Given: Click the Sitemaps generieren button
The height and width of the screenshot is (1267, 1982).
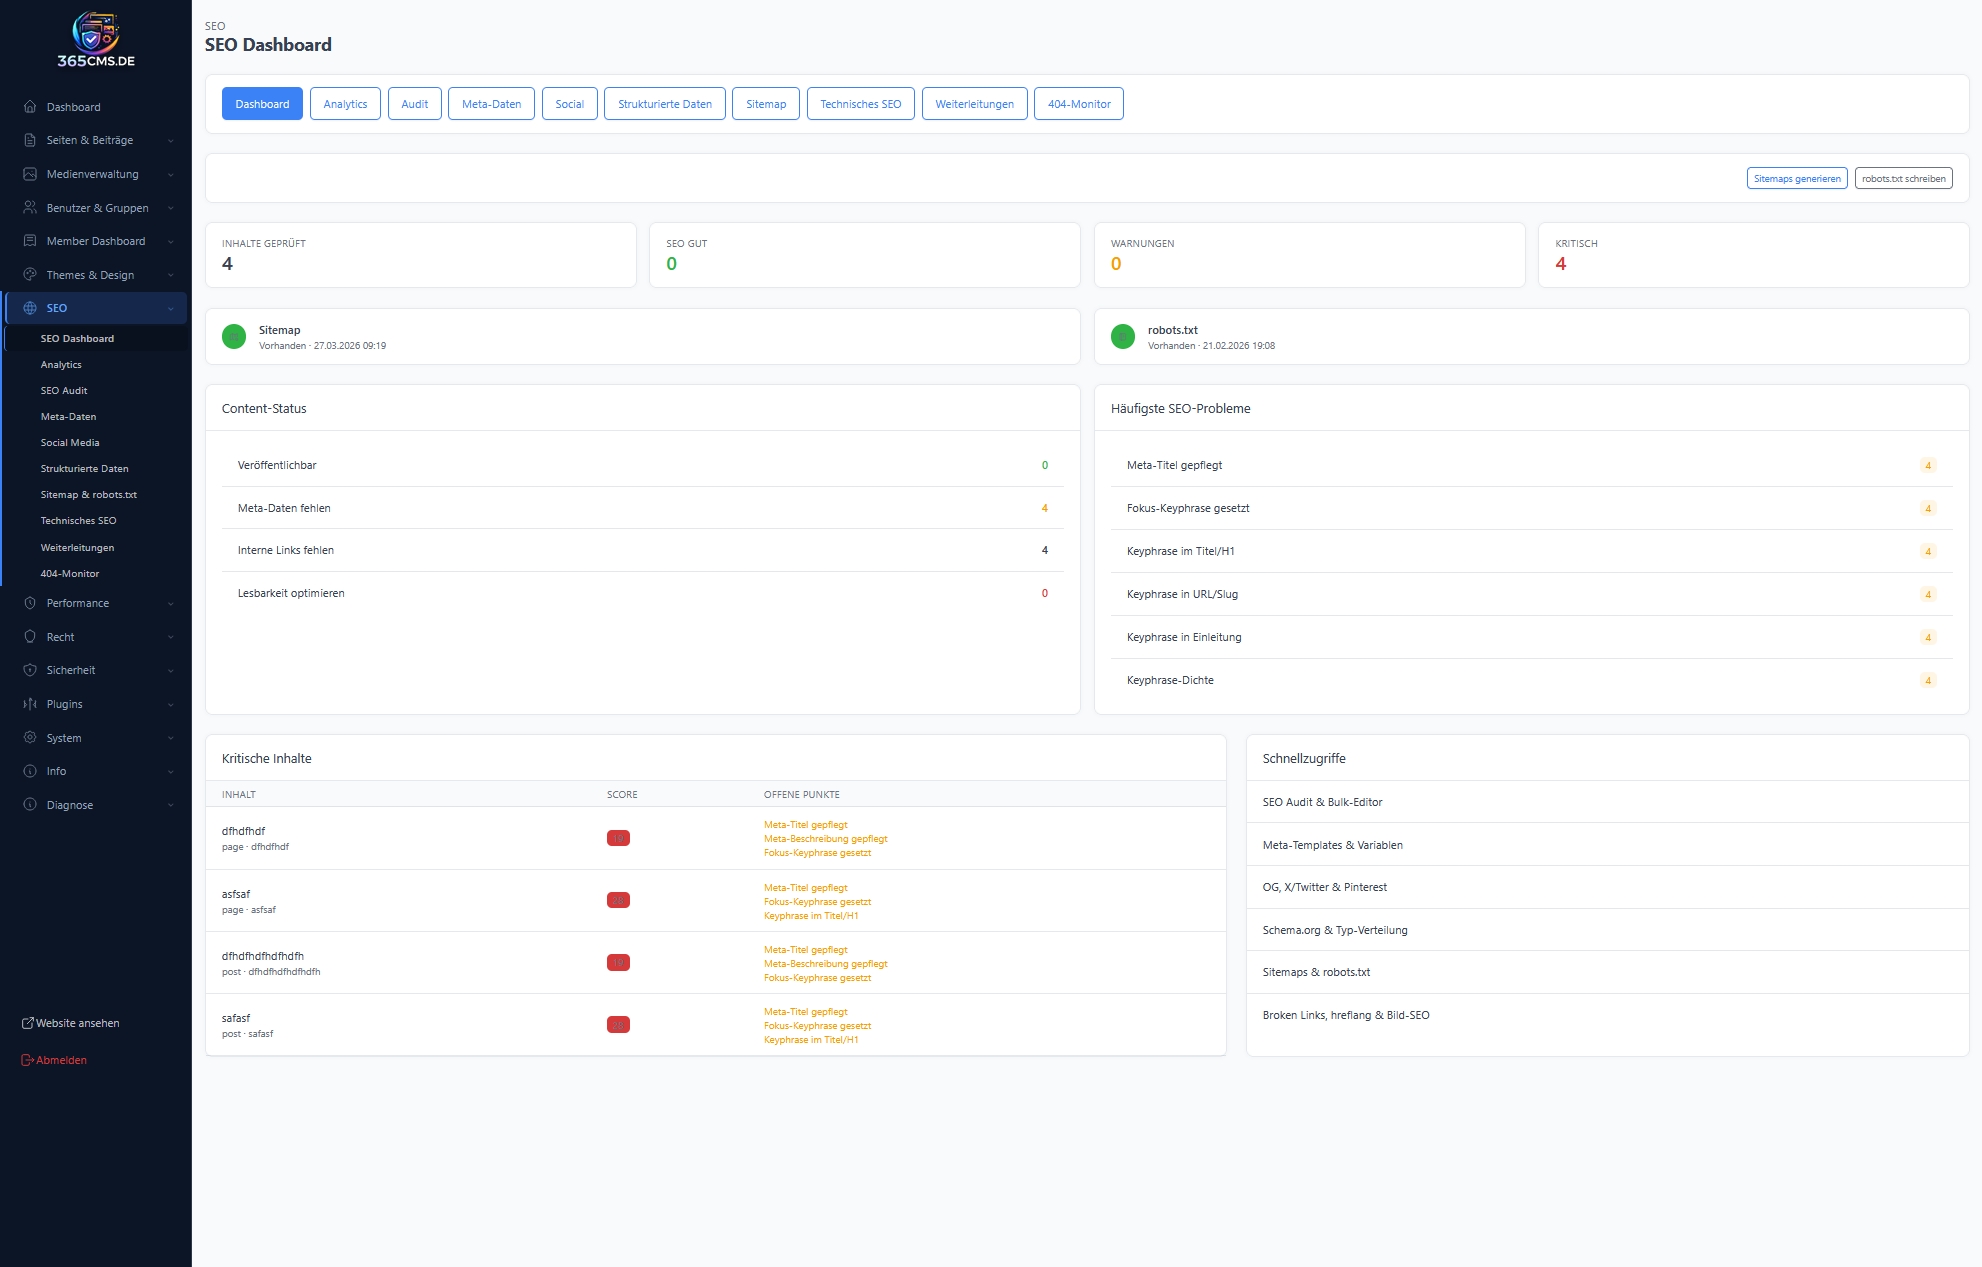Looking at the screenshot, I should click(x=1796, y=179).
